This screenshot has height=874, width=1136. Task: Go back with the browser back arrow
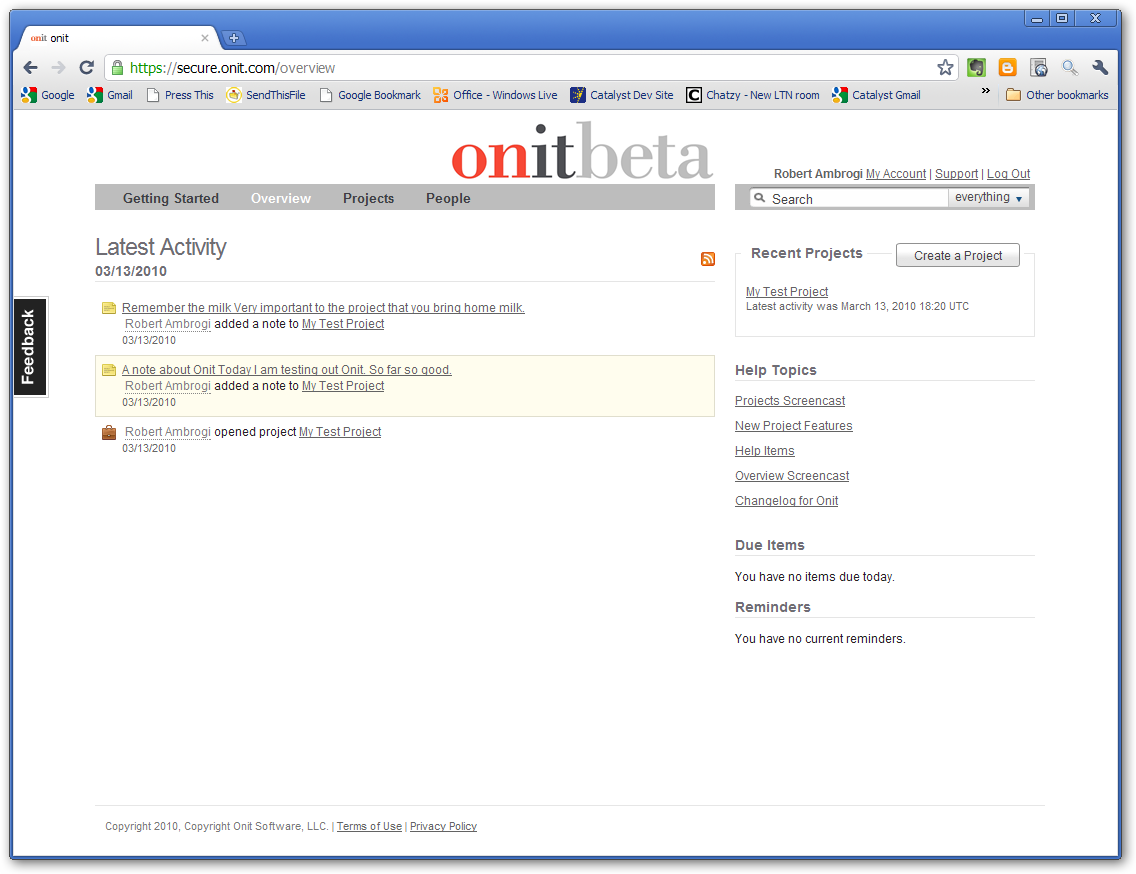pos(30,67)
